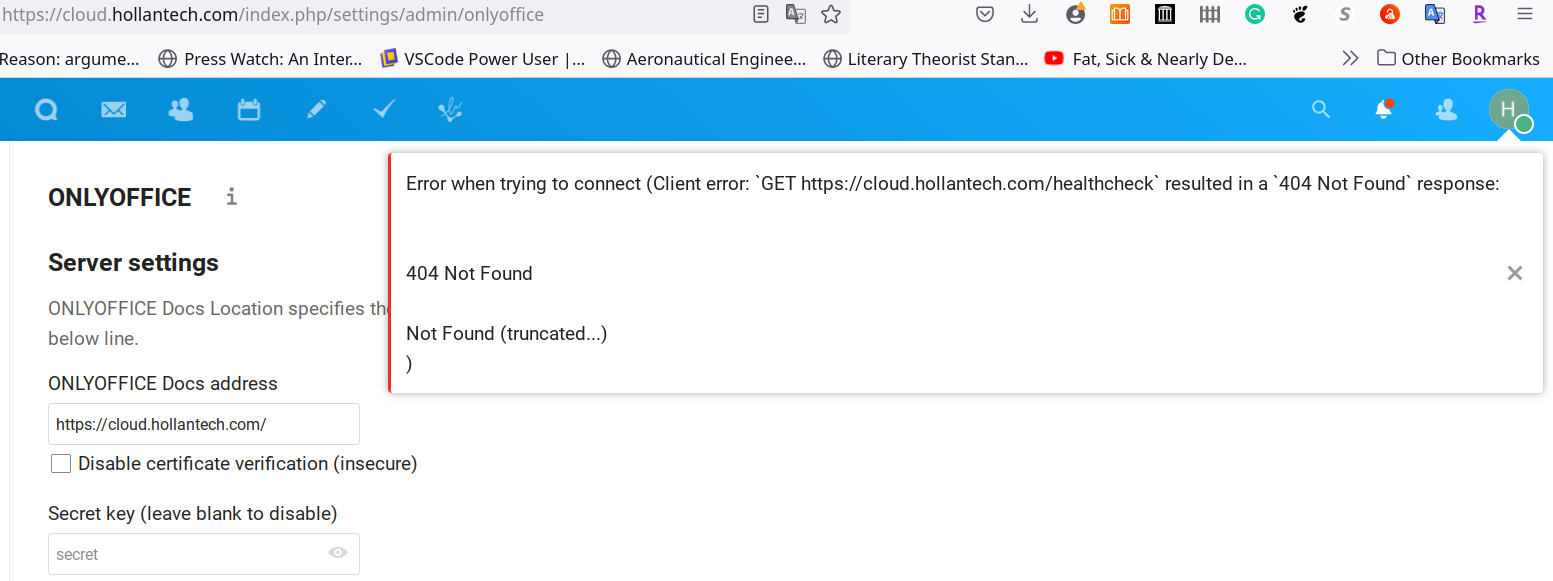Open the Firefox account icon
The height and width of the screenshot is (581, 1553).
click(x=1076, y=14)
